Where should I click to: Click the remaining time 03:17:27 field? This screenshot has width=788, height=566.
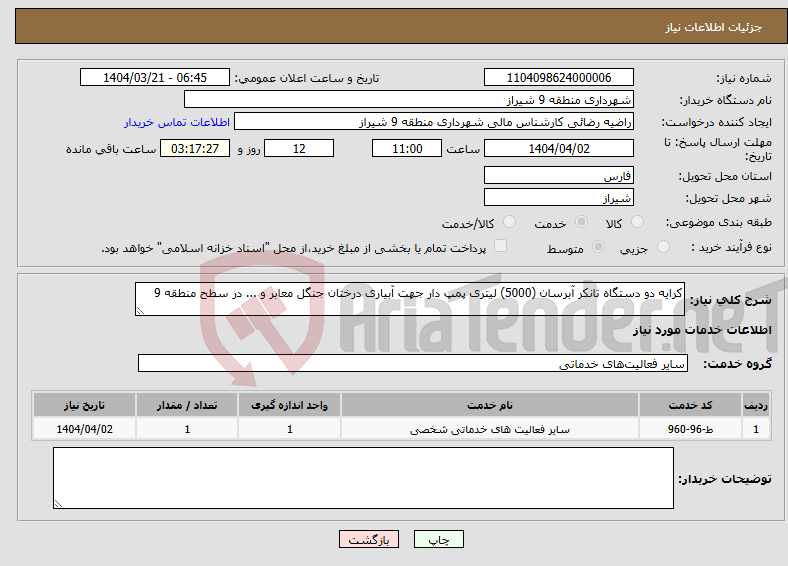[x=195, y=148]
